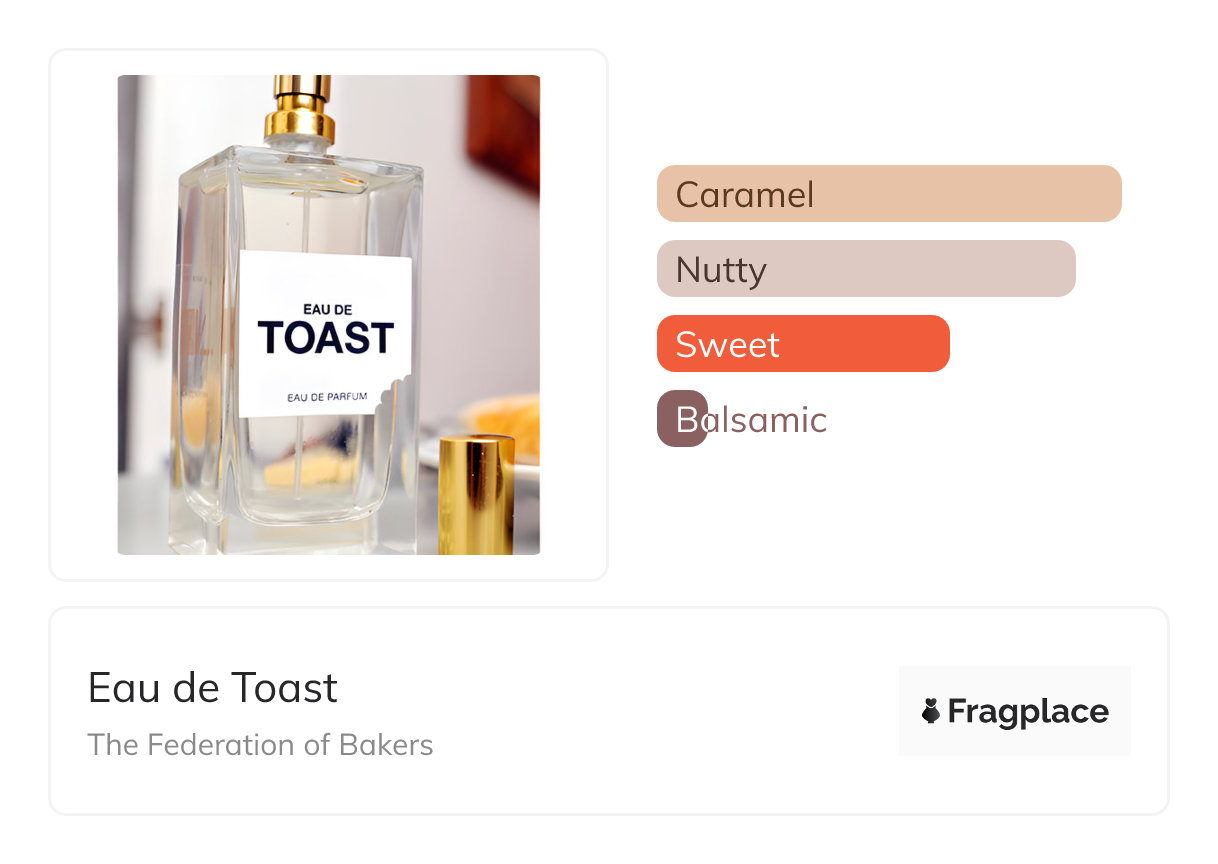Click the word Nutty in the second bar
The width and height of the screenshot is (1218, 864).
[721, 269]
